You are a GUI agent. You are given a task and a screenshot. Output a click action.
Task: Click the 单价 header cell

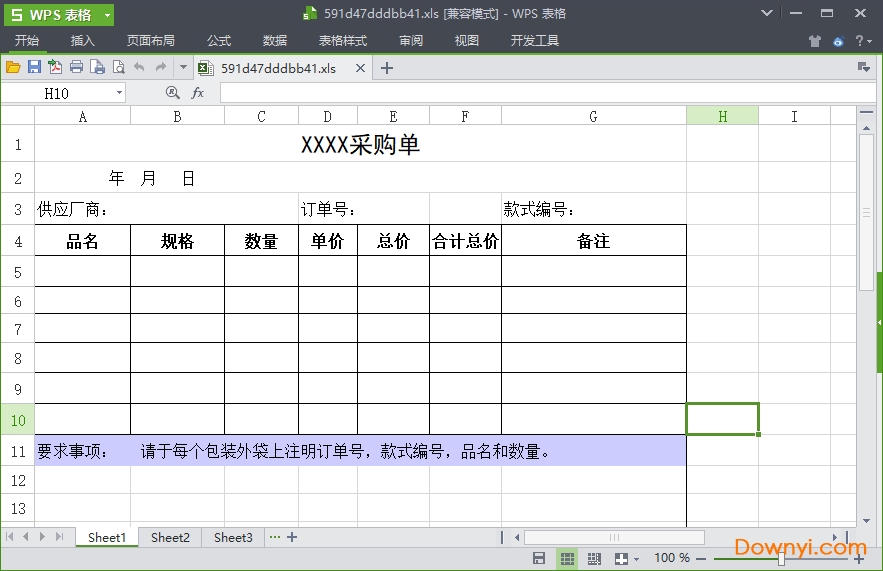328,241
